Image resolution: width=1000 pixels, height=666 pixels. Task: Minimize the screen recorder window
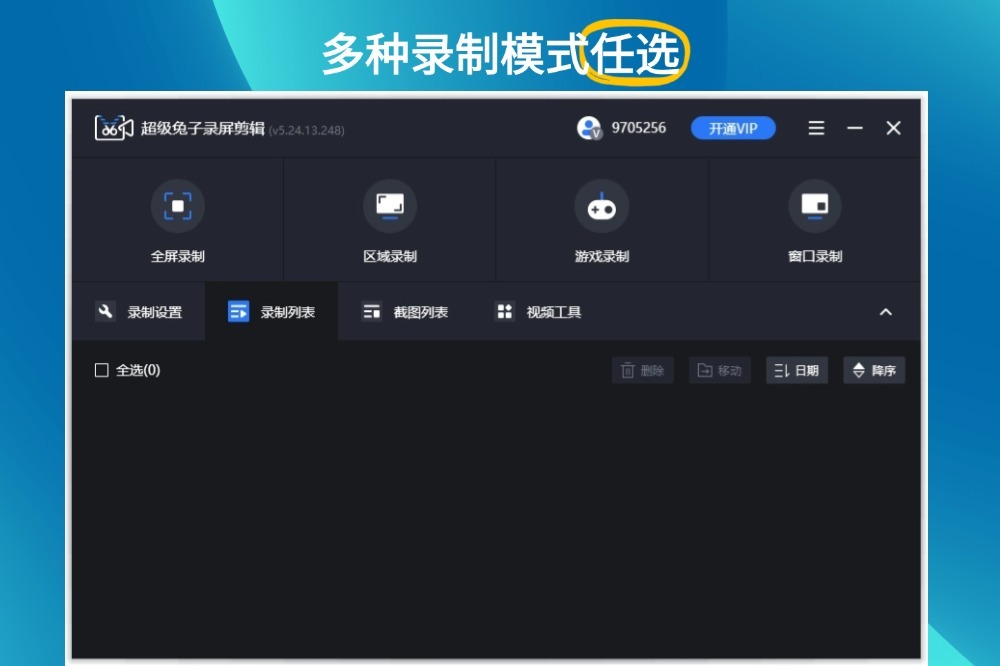855,128
